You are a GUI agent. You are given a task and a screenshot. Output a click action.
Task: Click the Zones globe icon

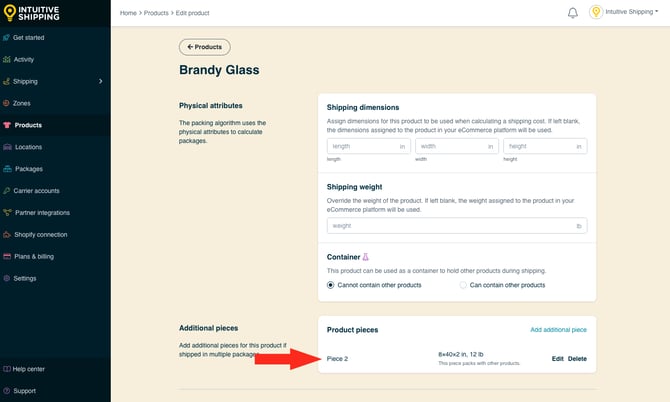point(6,103)
